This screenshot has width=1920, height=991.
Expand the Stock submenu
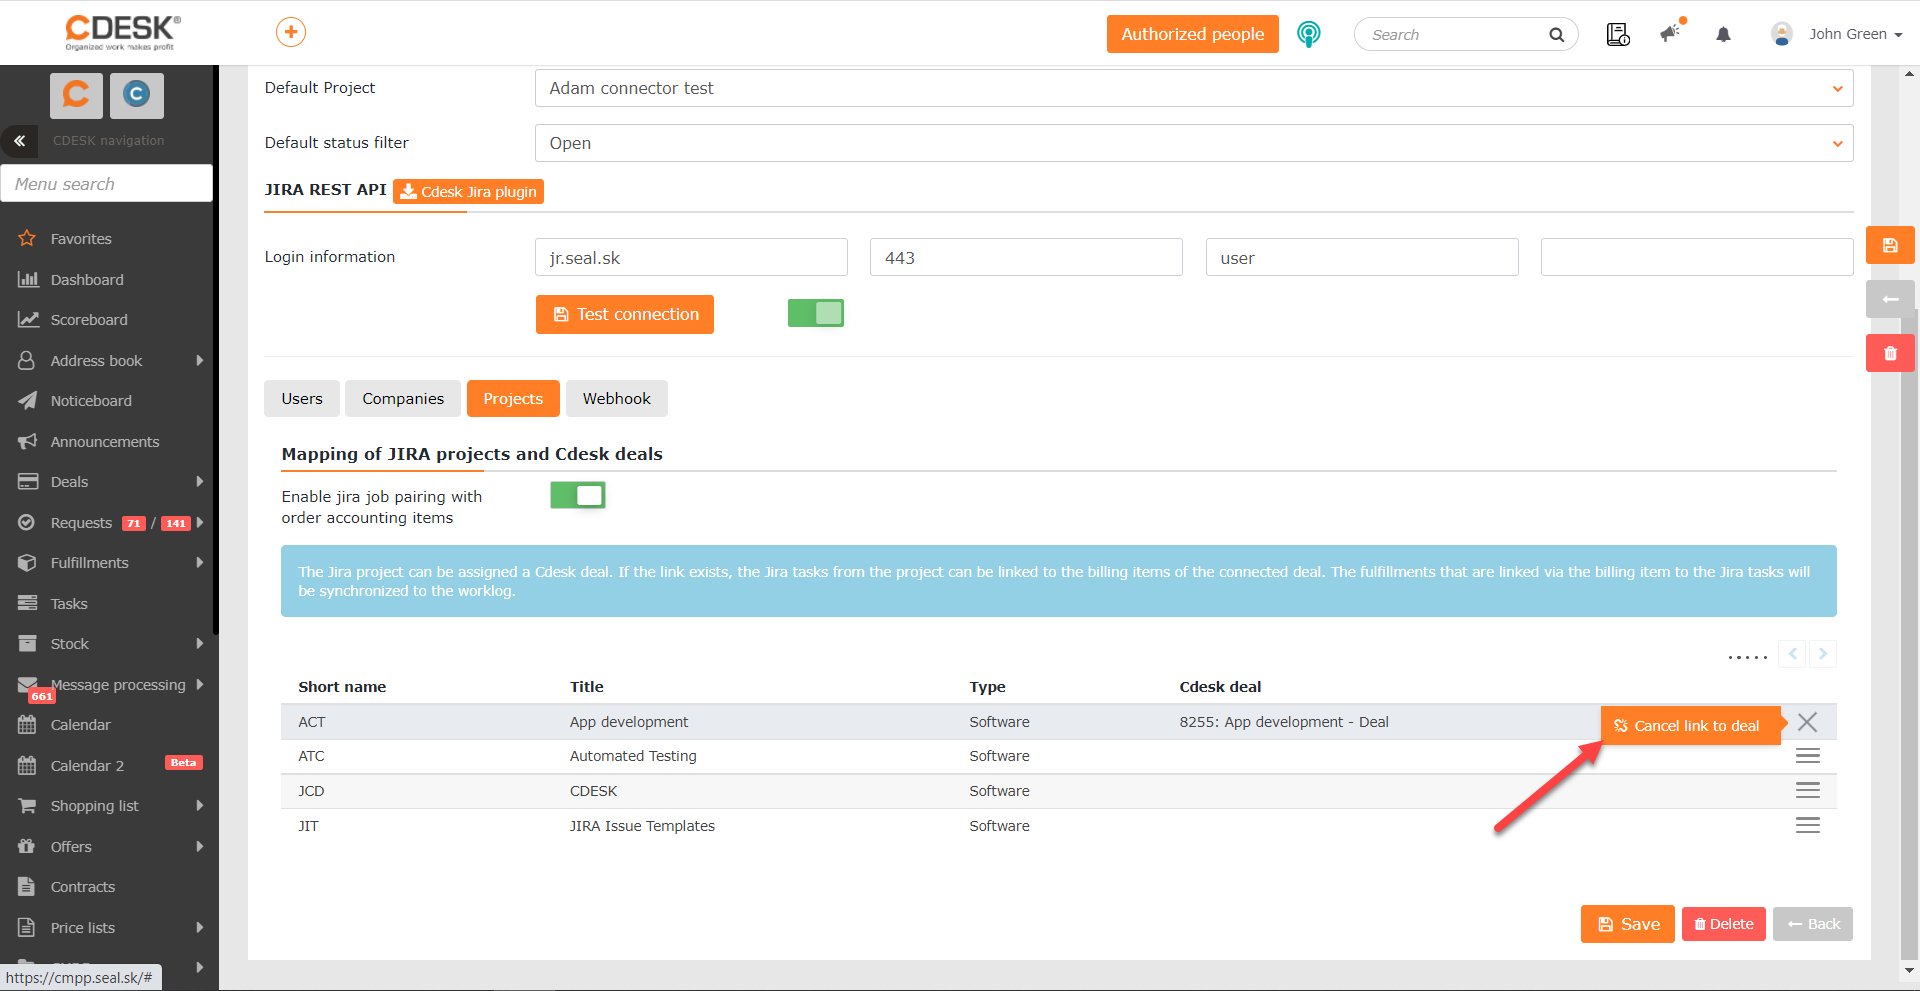pyautogui.click(x=200, y=644)
